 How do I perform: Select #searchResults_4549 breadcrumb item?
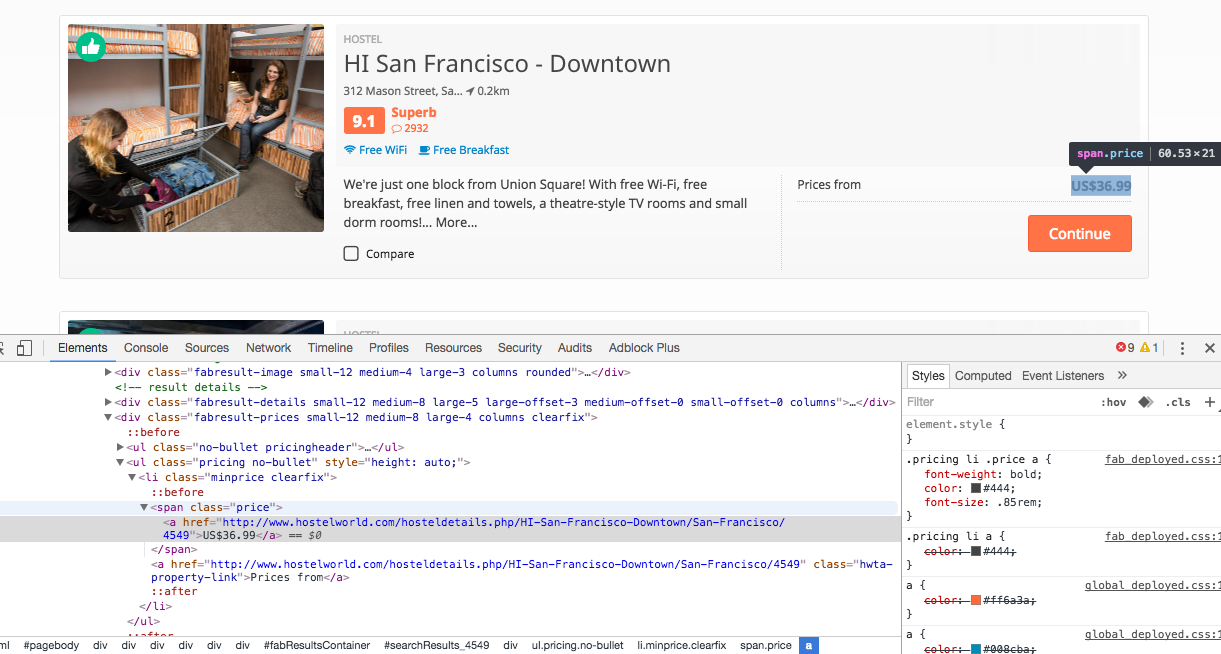pos(437,645)
